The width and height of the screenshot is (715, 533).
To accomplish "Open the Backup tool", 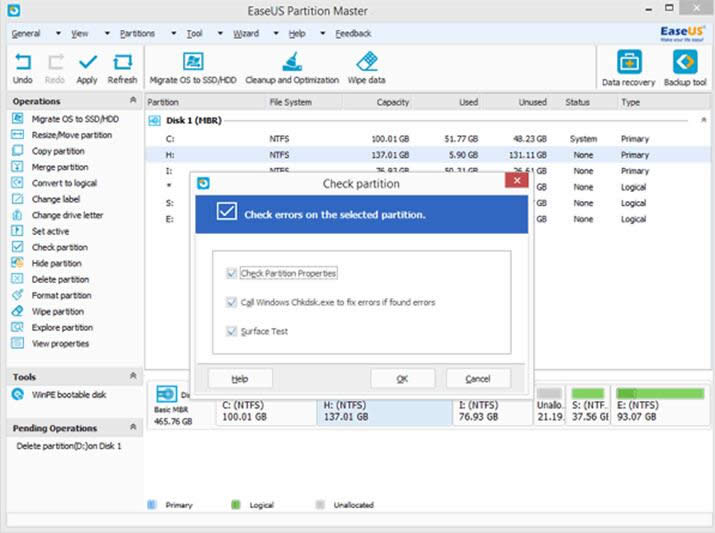I will coord(685,63).
